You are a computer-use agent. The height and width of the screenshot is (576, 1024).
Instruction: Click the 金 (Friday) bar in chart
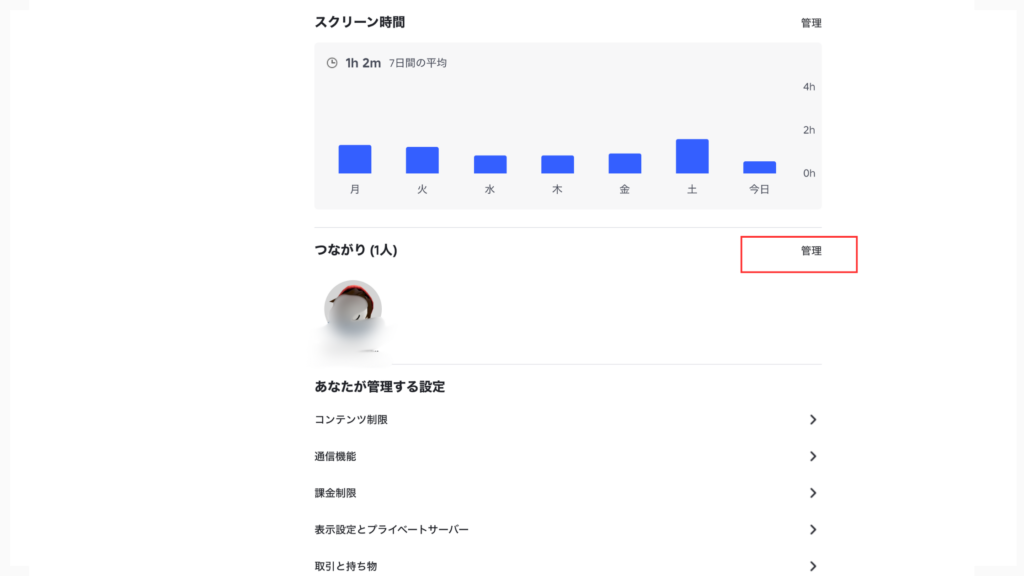(625, 163)
